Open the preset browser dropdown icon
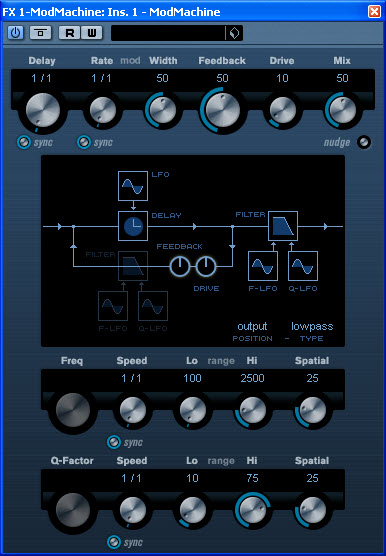Viewport: 386px width, 556px height. [234, 33]
